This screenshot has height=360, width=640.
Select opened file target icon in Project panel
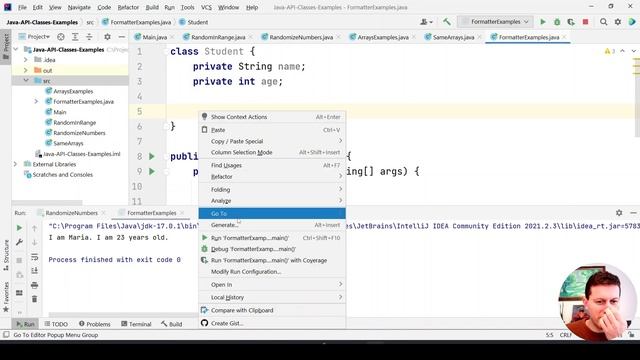pyautogui.click(x=61, y=37)
